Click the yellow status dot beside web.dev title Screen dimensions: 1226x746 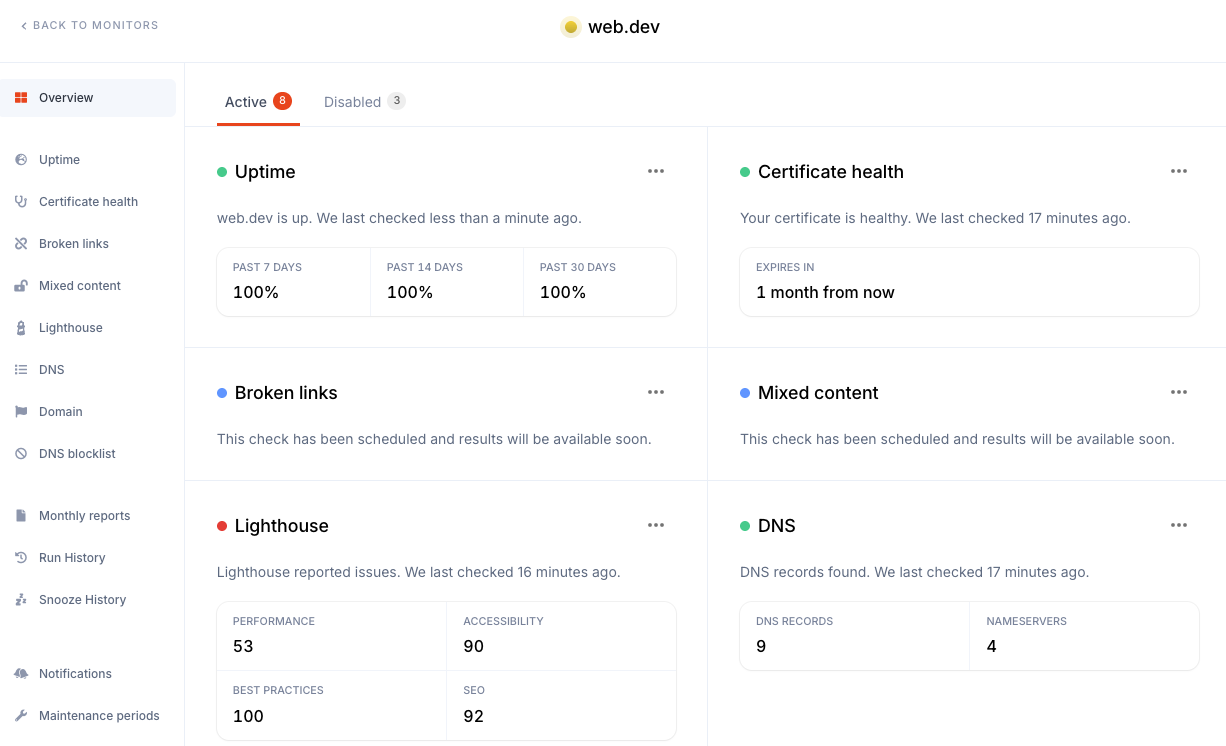coord(571,27)
